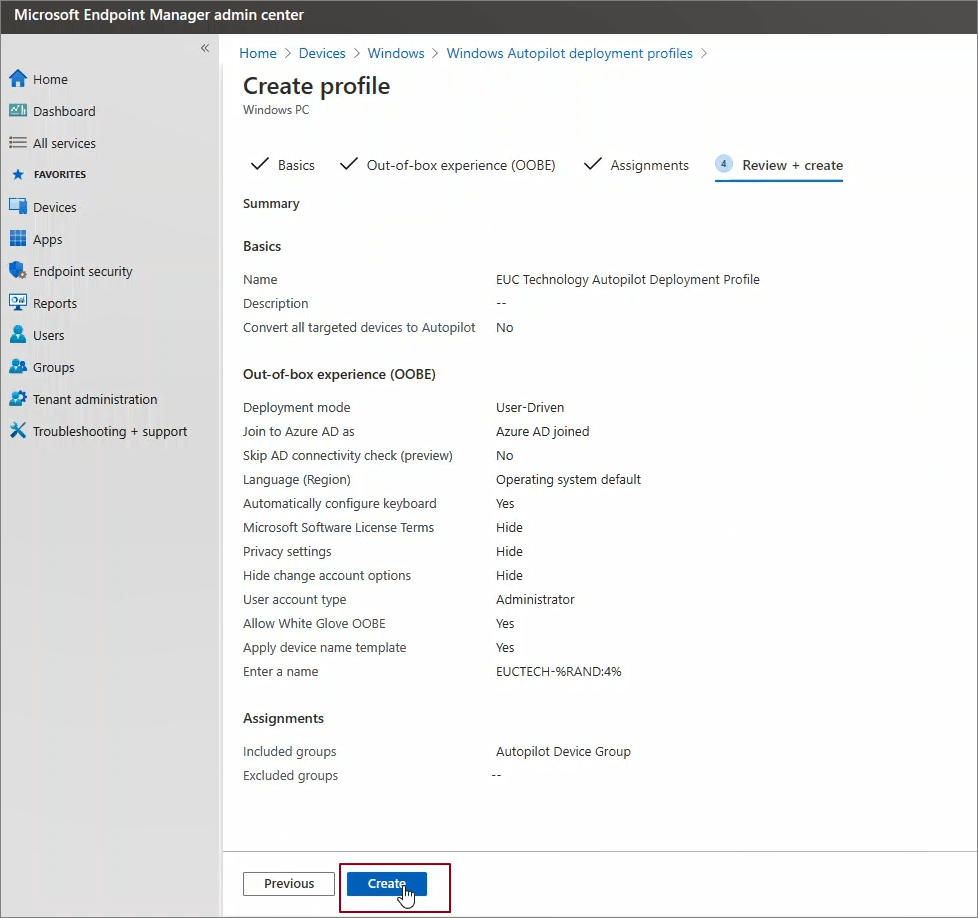Click the Convert all targeted devices label

tap(359, 327)
